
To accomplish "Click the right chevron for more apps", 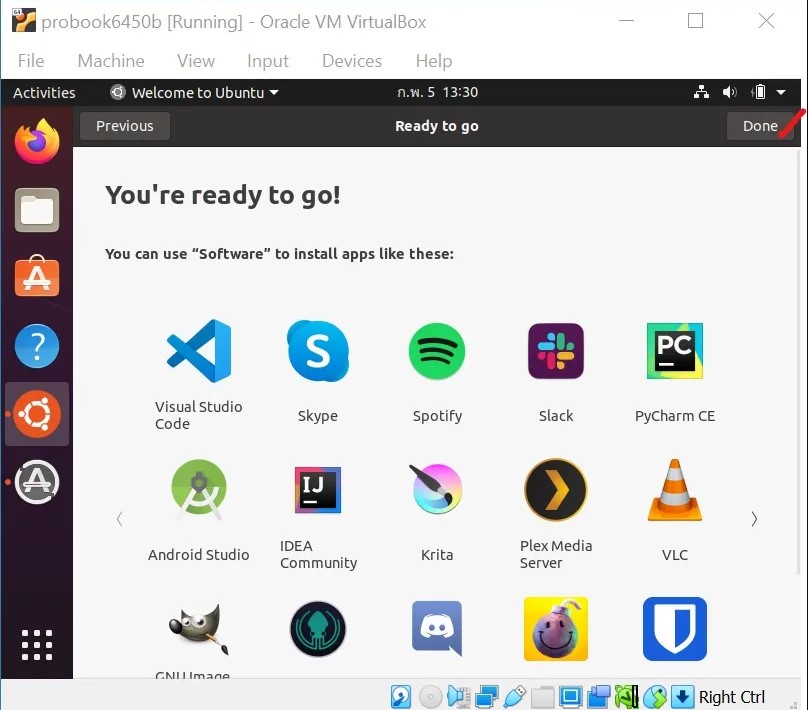I will (754, 519).
